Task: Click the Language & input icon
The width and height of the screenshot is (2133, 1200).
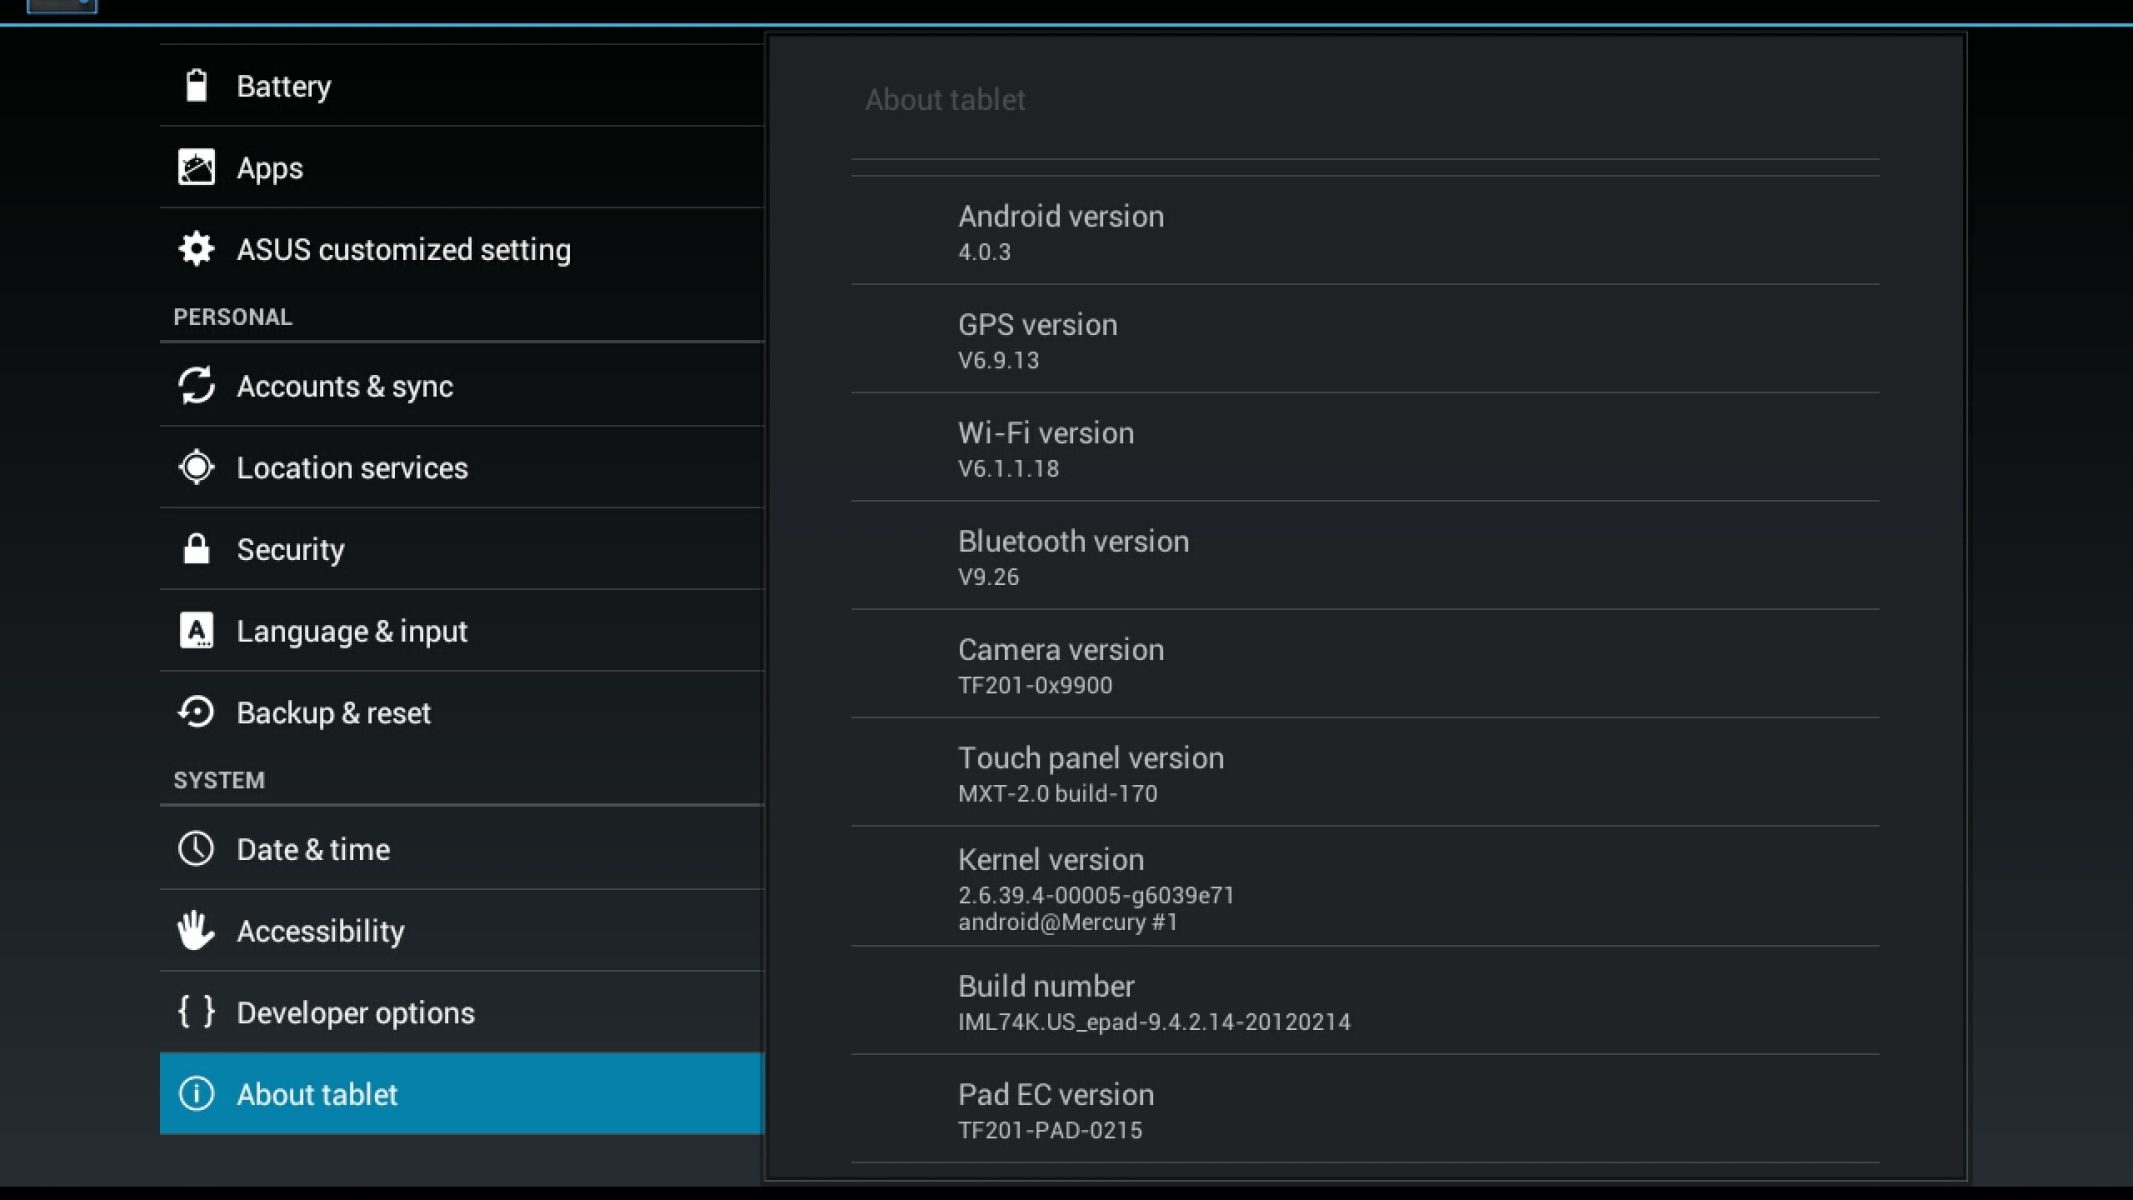Action: 196,631
